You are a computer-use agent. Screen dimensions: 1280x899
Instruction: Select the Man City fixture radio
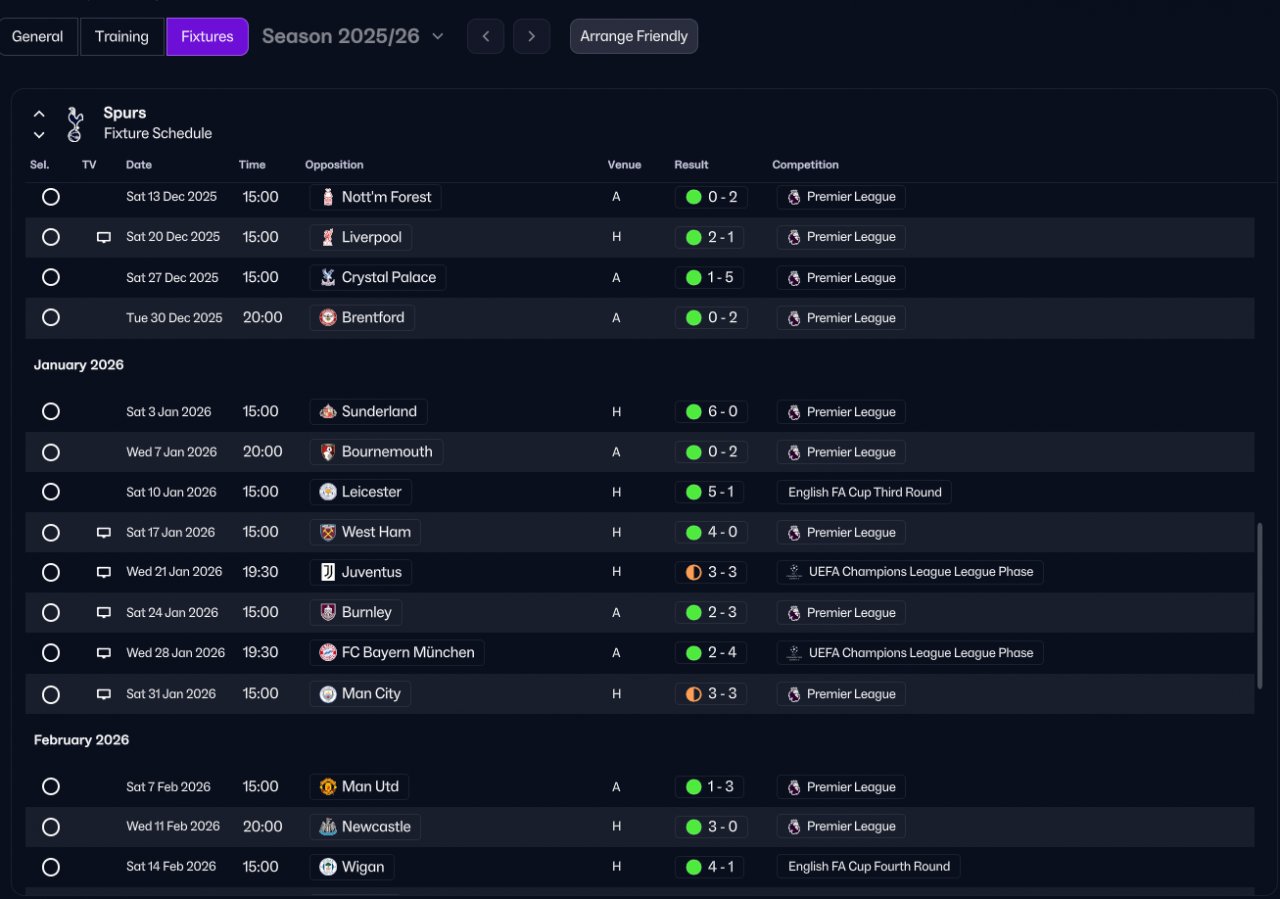click(51, 694)
